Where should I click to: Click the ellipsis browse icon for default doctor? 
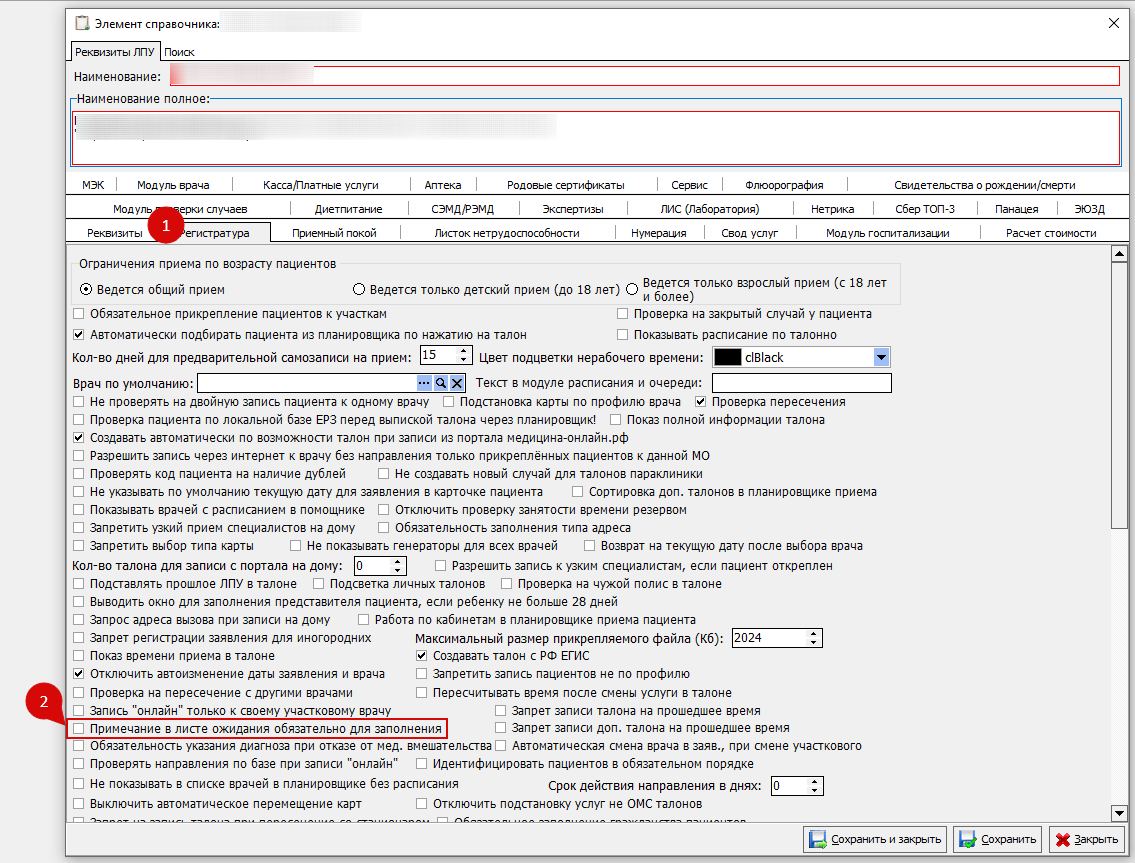424,383
